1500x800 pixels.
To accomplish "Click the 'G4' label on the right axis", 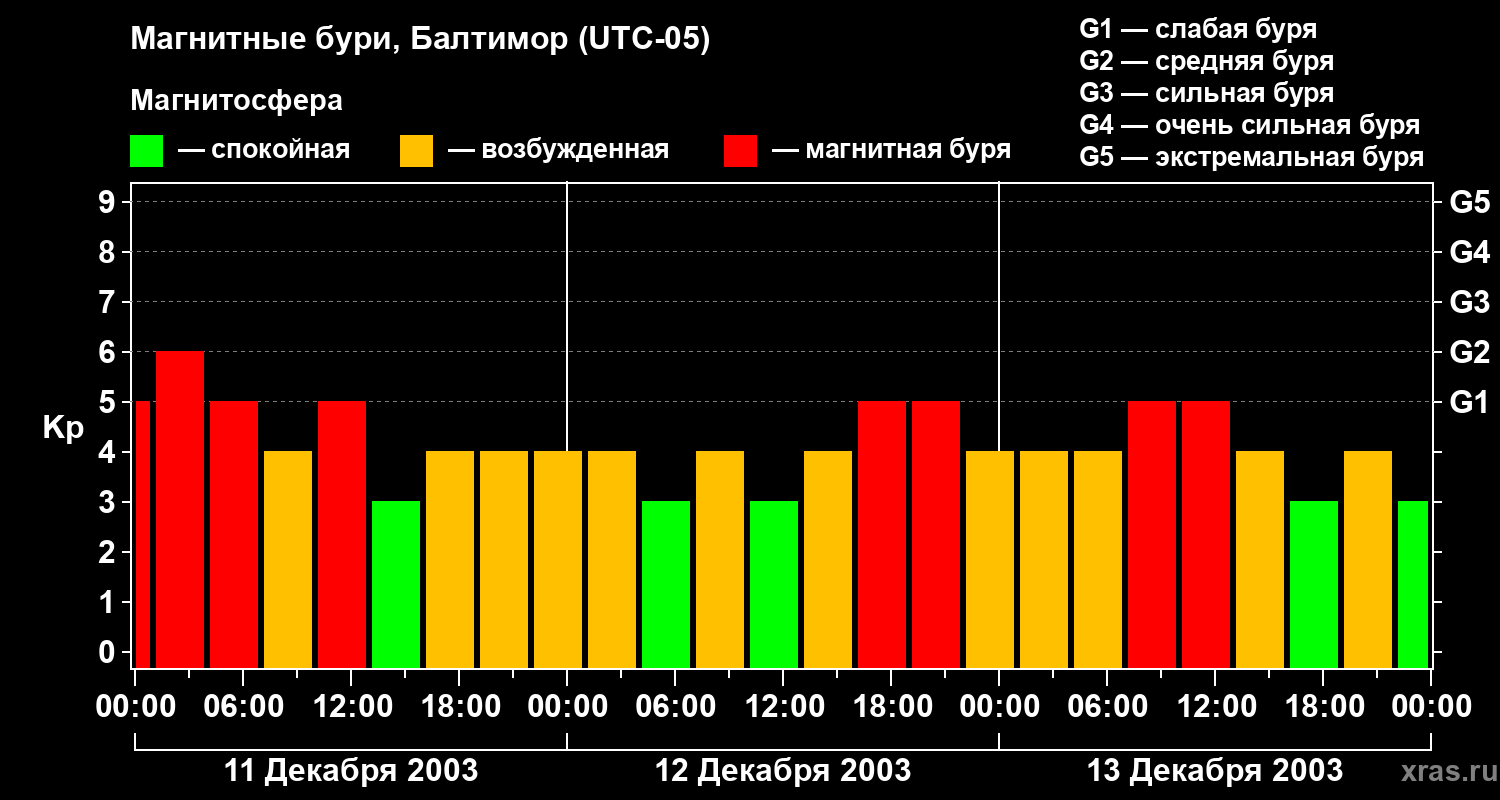I will [x=1469, y=252].
